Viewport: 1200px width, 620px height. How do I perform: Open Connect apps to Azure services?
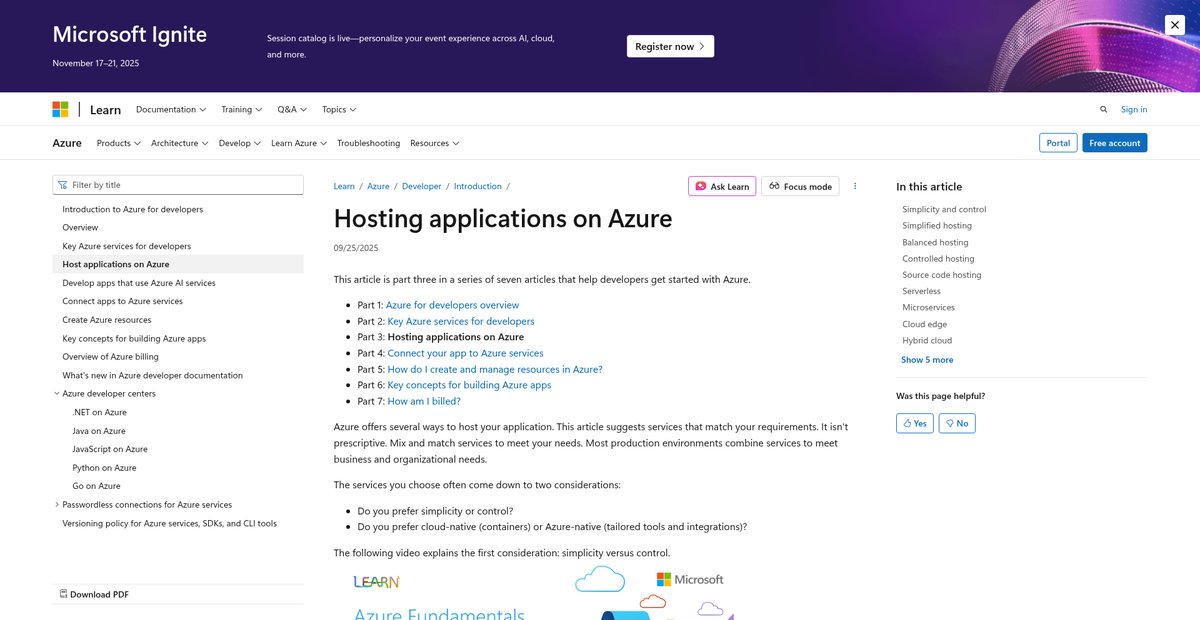pos(122,301)
